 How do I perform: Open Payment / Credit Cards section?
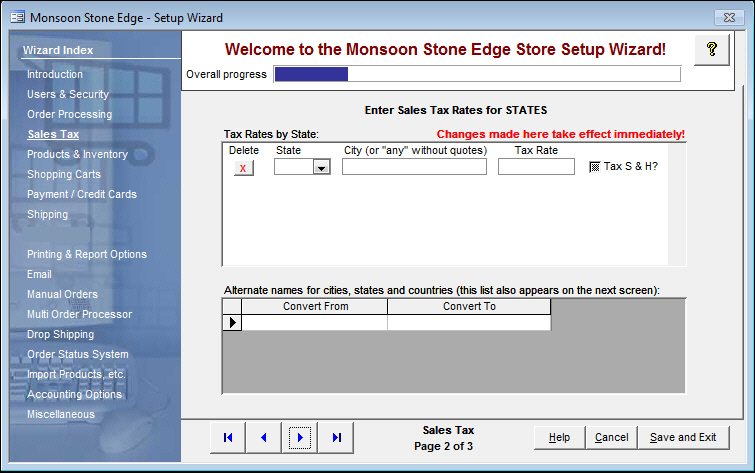click(82, 194)
